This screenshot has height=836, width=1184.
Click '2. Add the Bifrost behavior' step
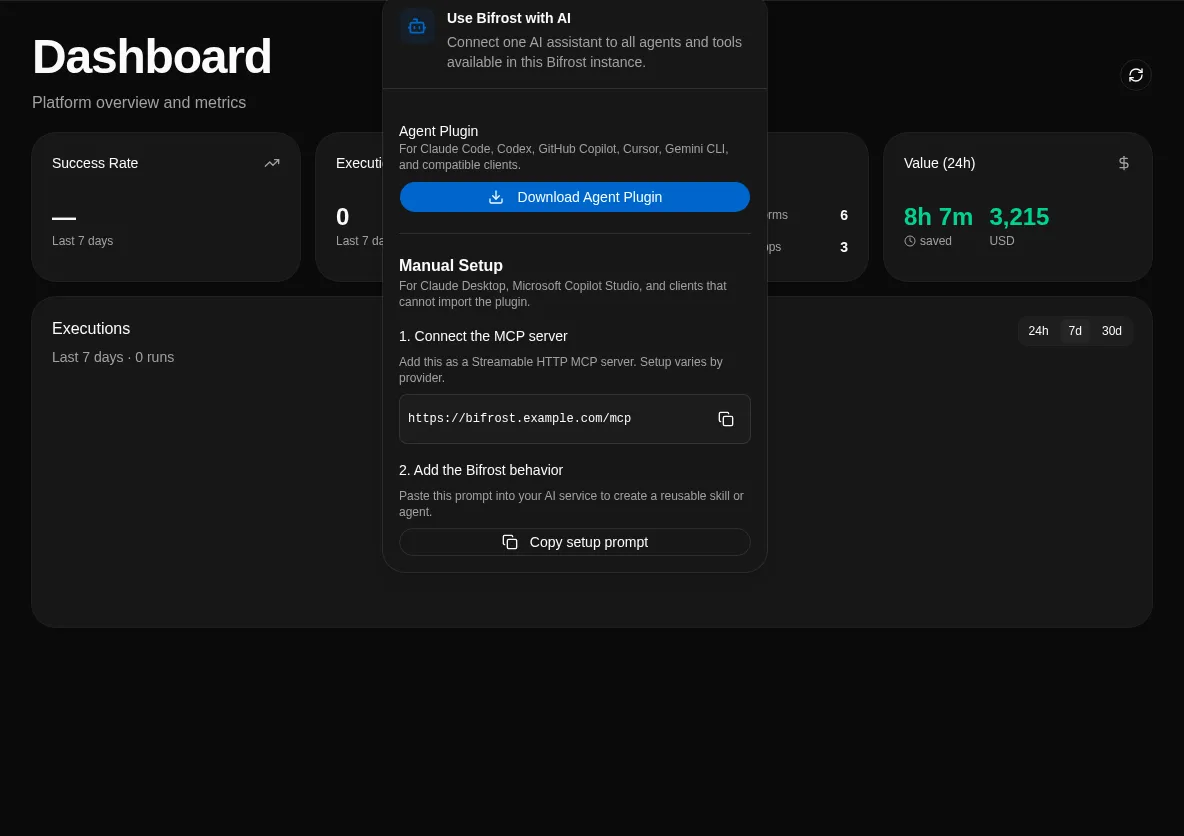coord(481,470)
